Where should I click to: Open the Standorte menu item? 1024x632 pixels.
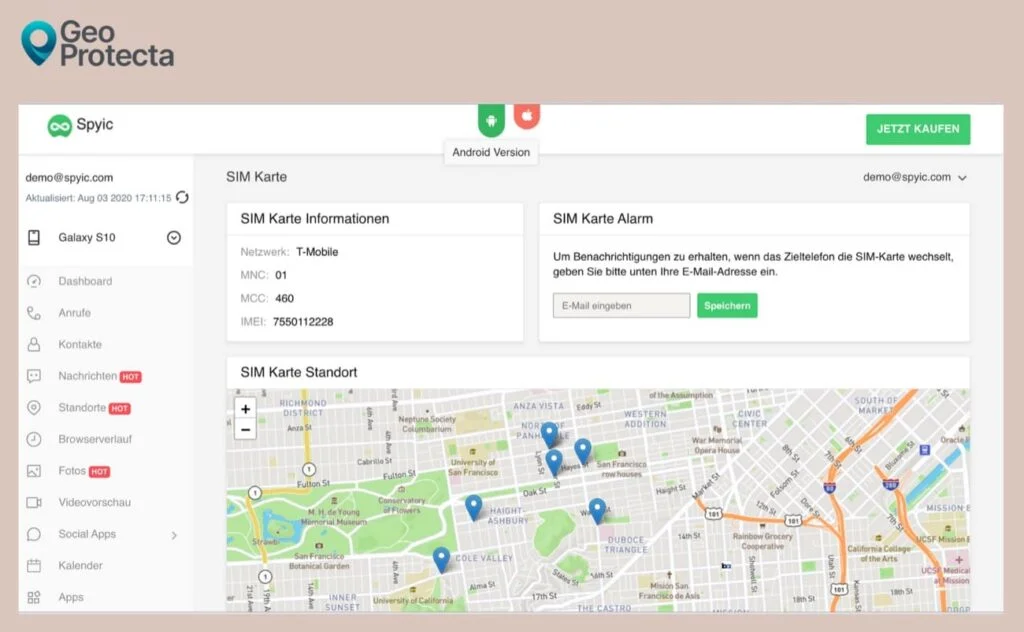pyautogui.click(x=82, y=407)
